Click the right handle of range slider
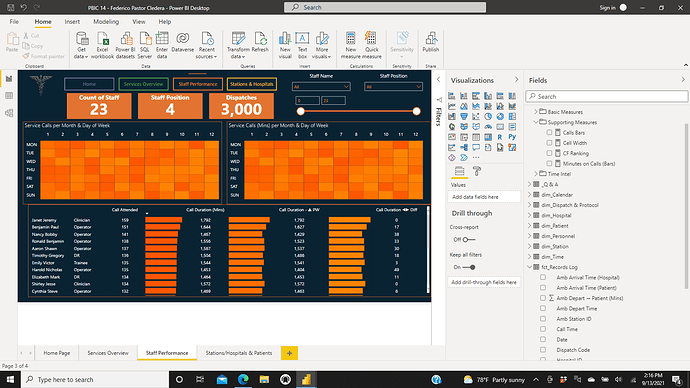690x388 pixels. (x=416, y=111)
